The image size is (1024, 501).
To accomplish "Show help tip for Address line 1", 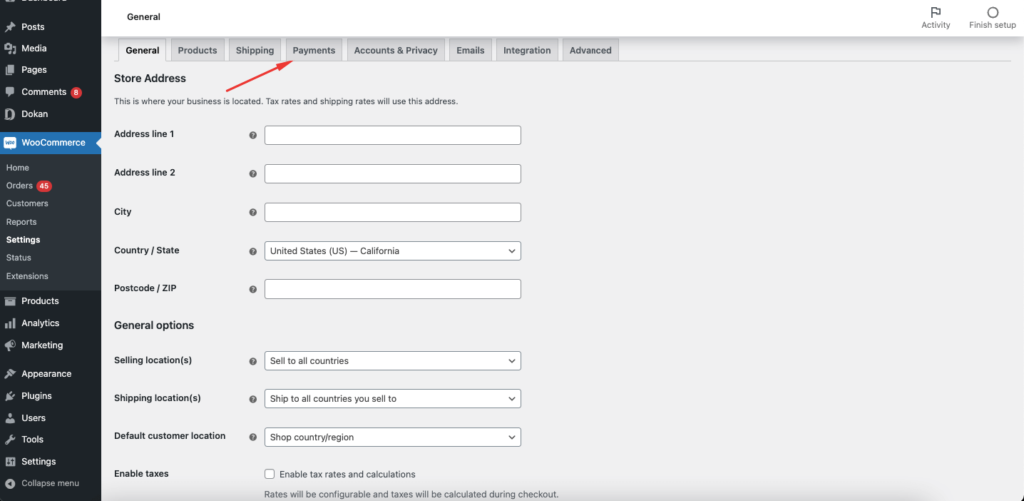I will click(253, 135).
